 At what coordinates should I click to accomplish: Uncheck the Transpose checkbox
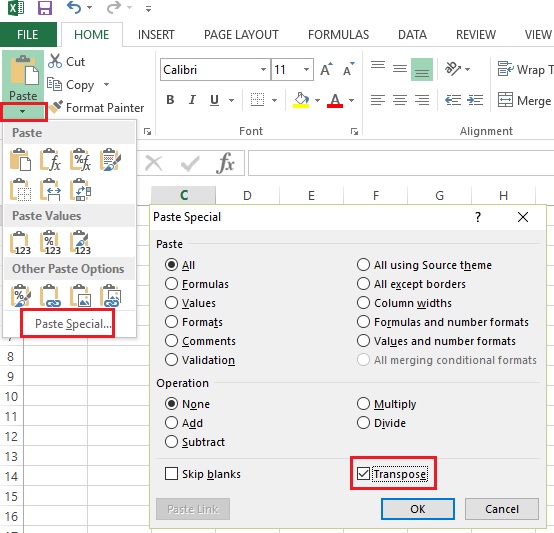pyautogui.click(x=363, y=473)
